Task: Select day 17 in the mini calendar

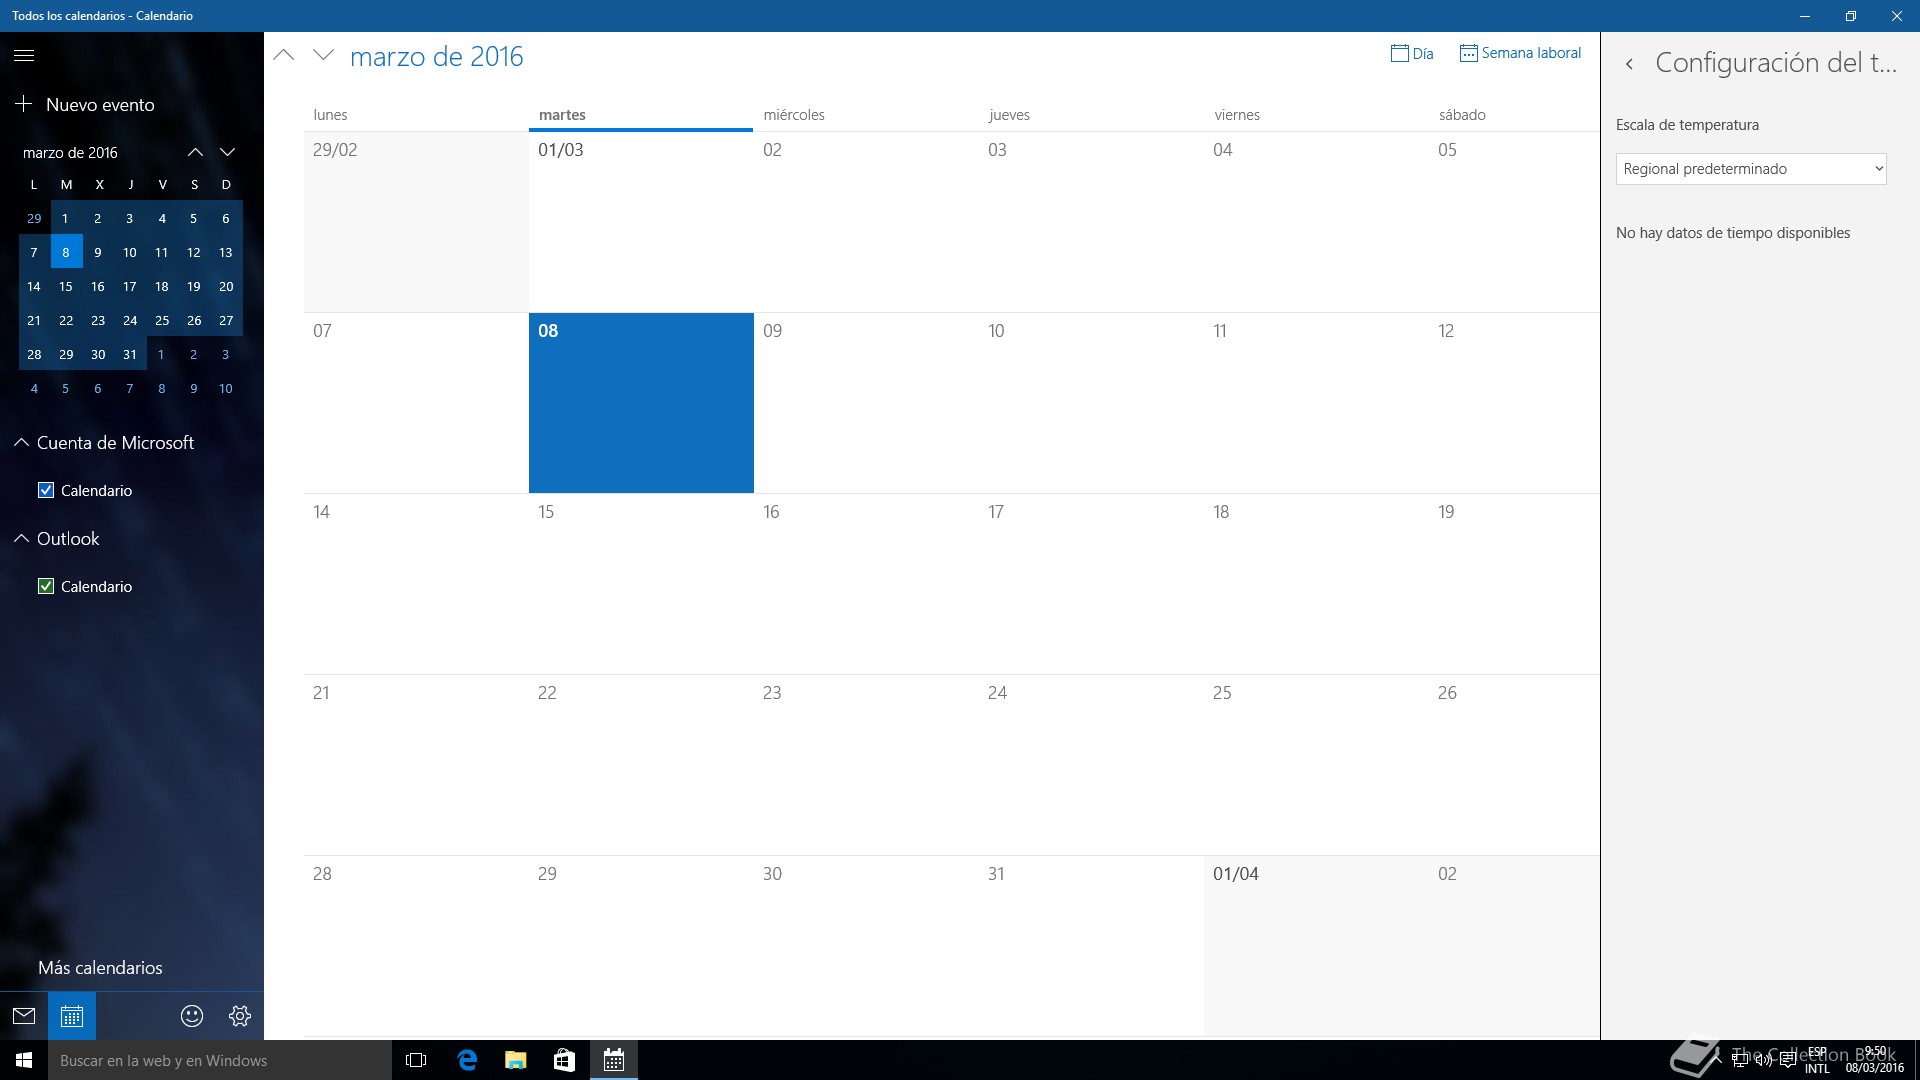Action: tap(130, 287)
